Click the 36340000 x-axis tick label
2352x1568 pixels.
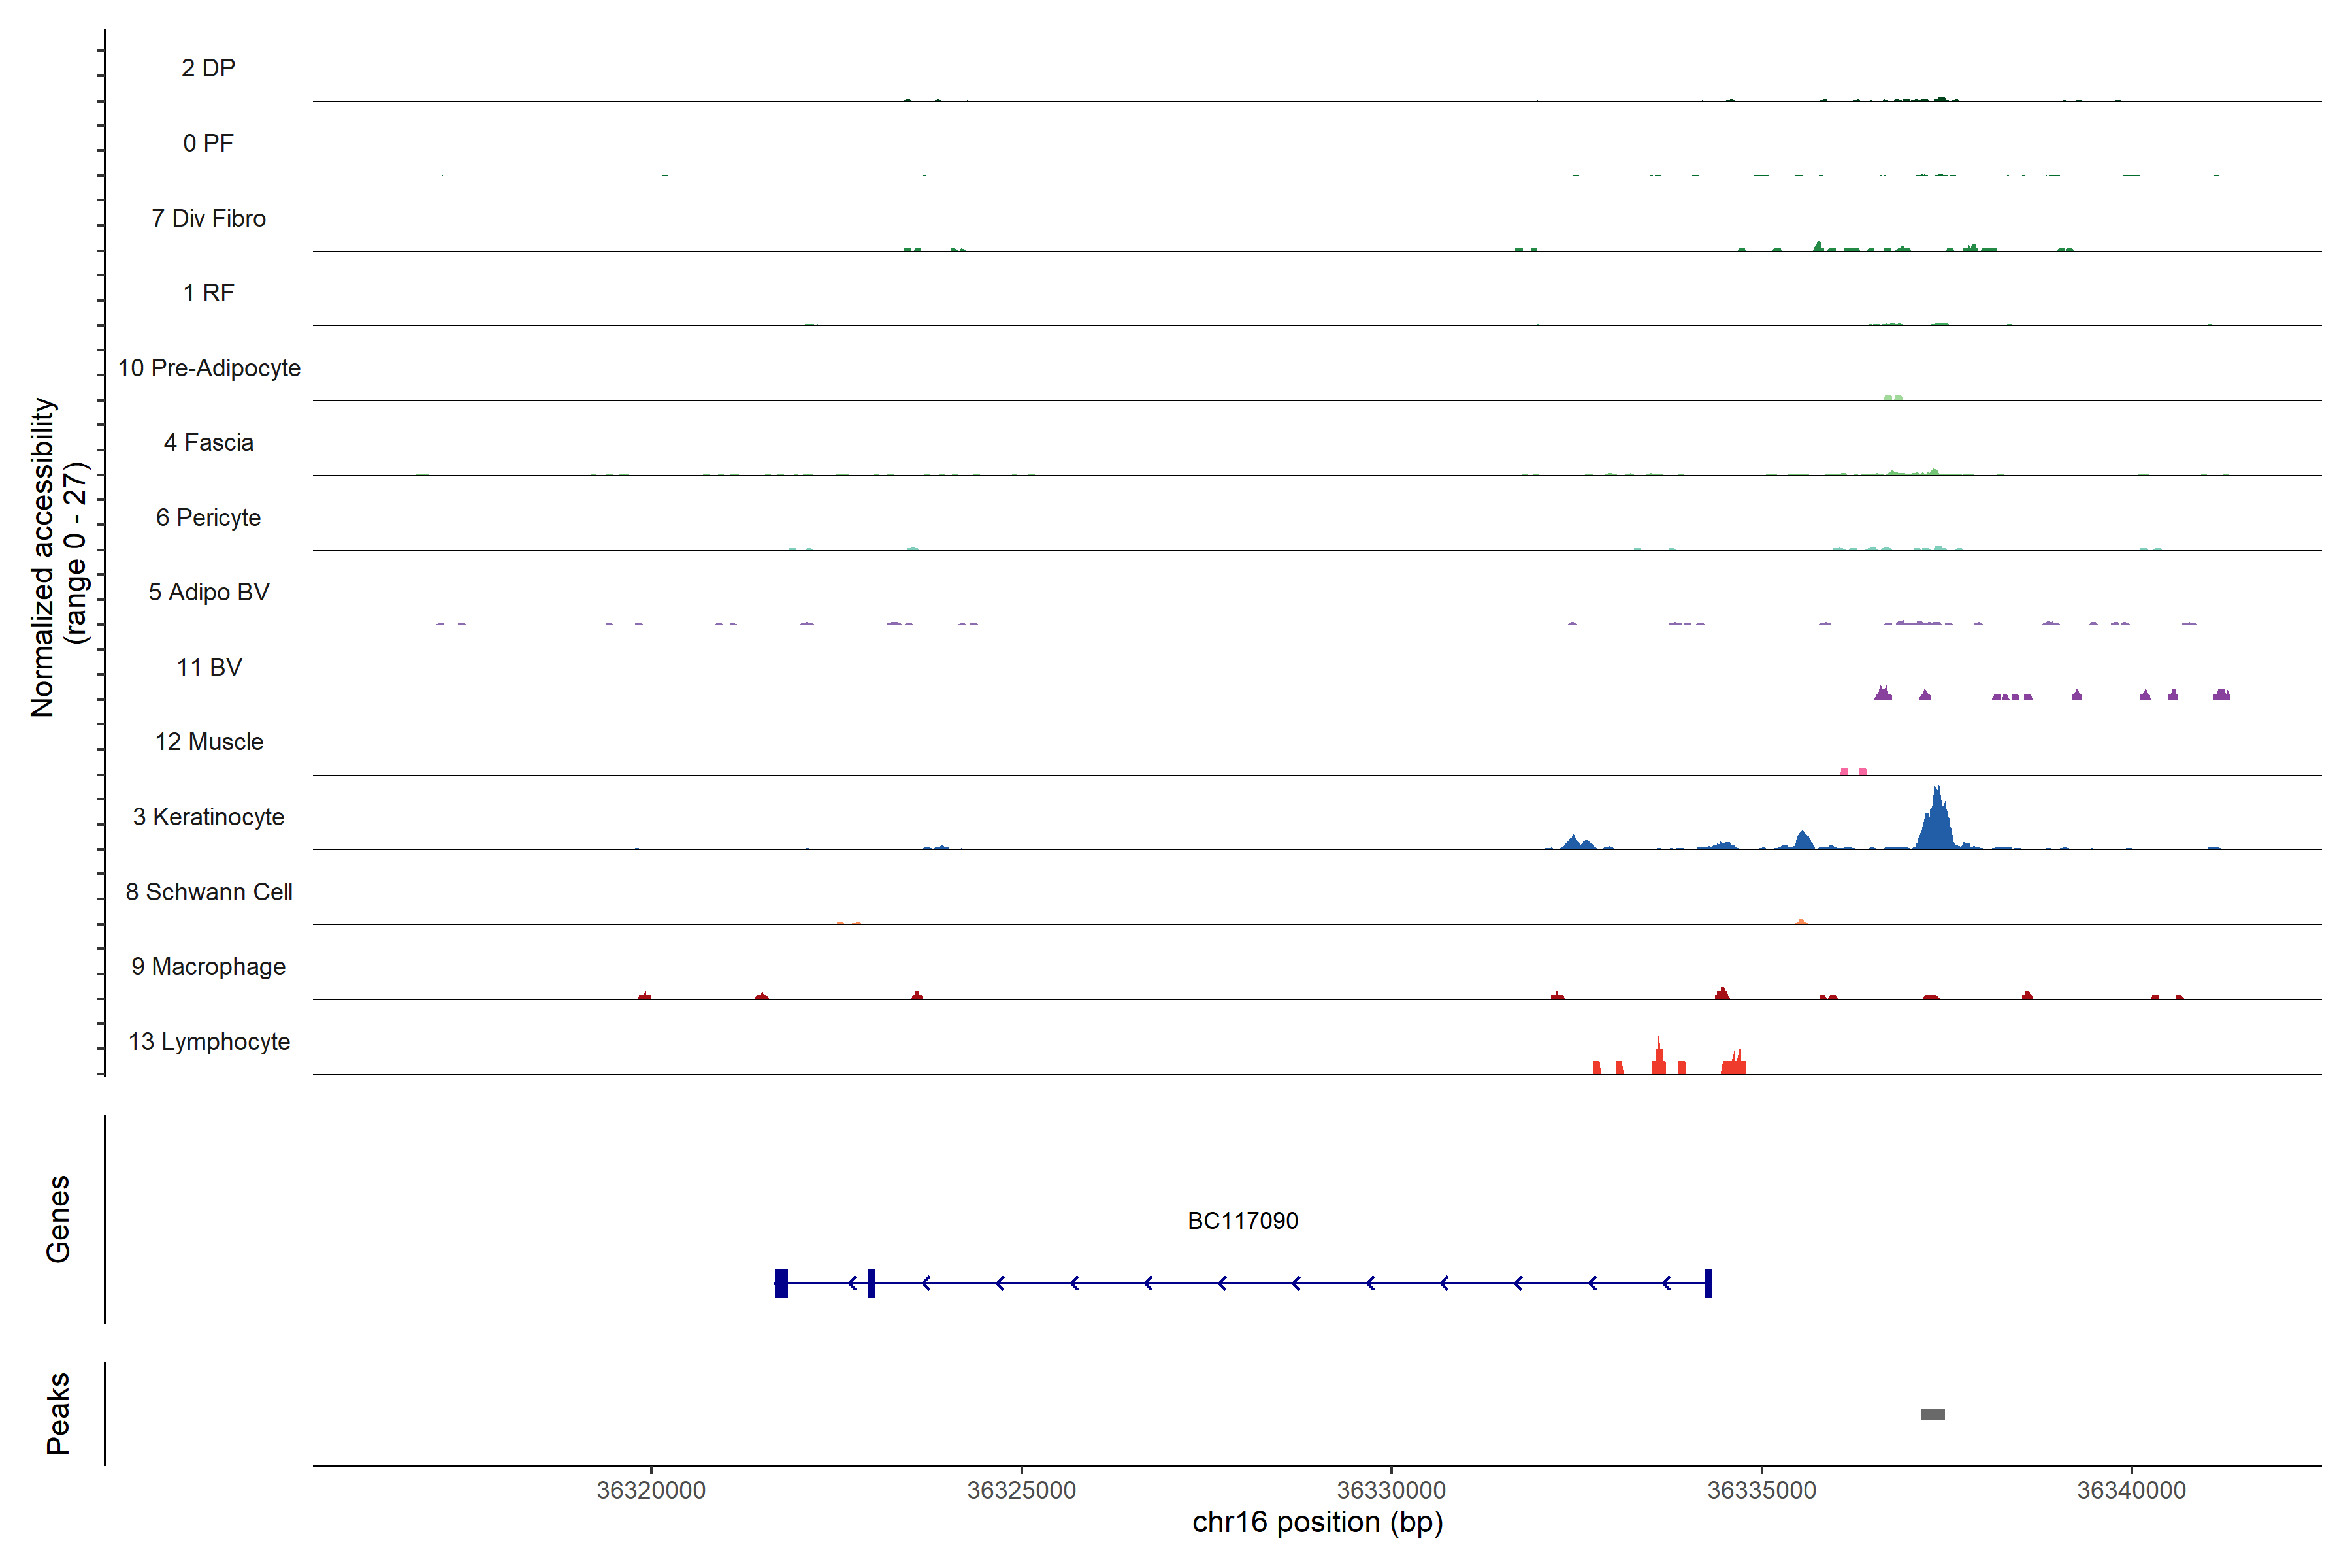point(2131,1490)
